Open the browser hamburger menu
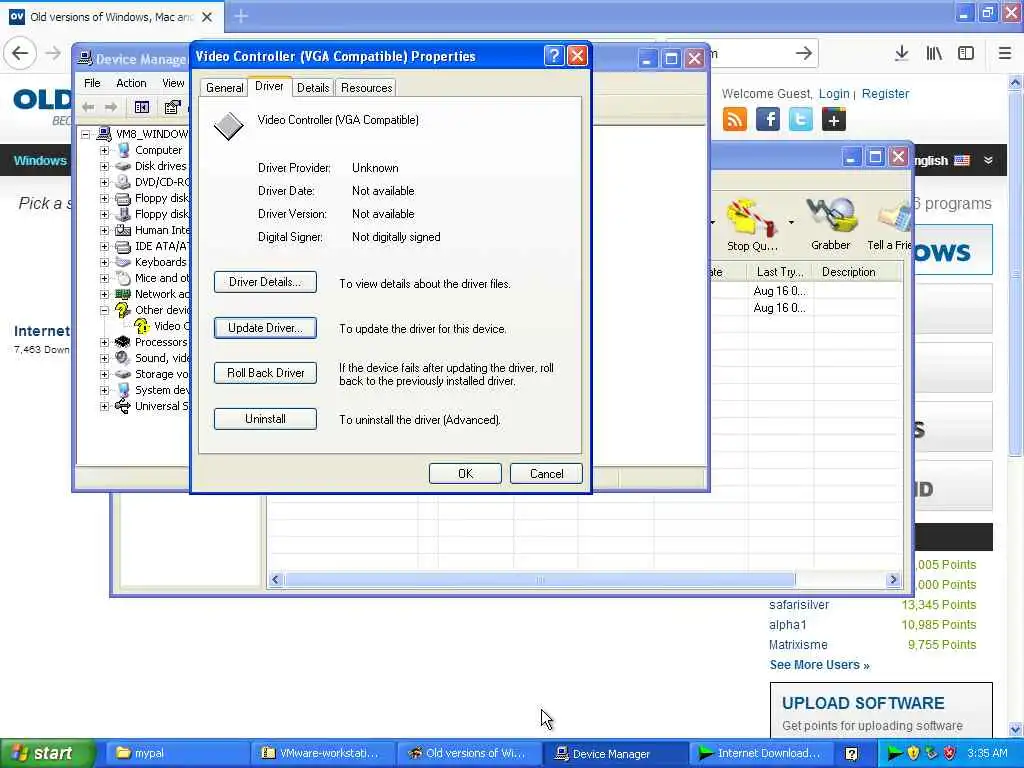 click(x=1004, y=53)
